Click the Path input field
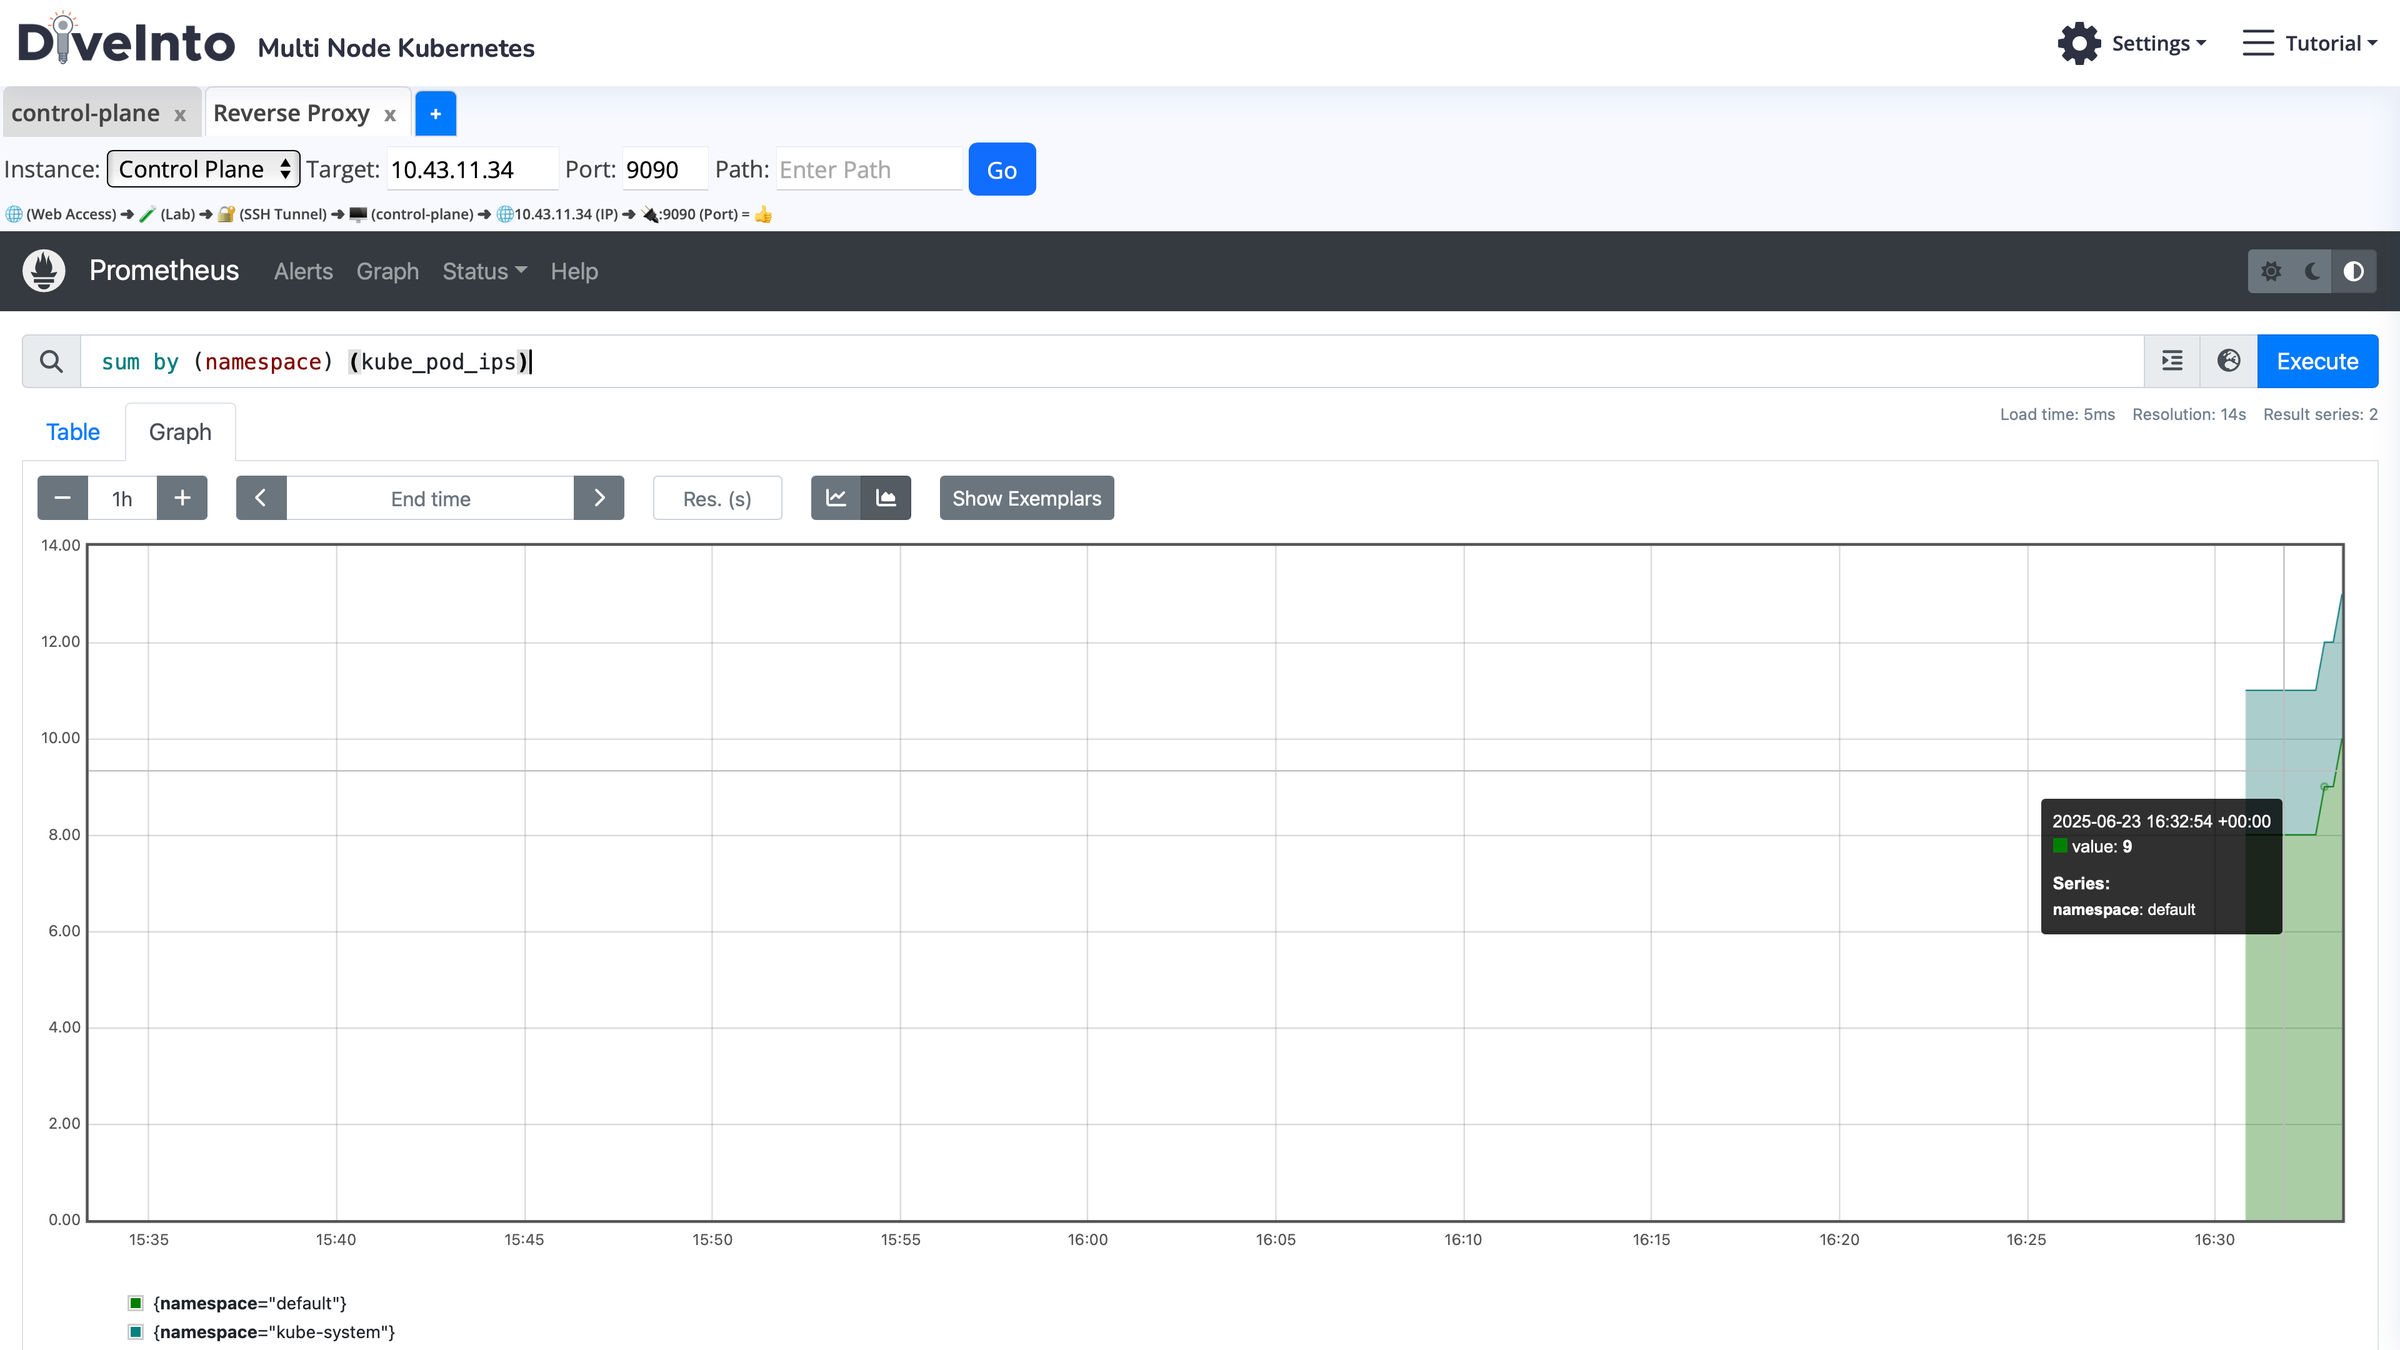2400x1350 pixels. coord(868,169)
